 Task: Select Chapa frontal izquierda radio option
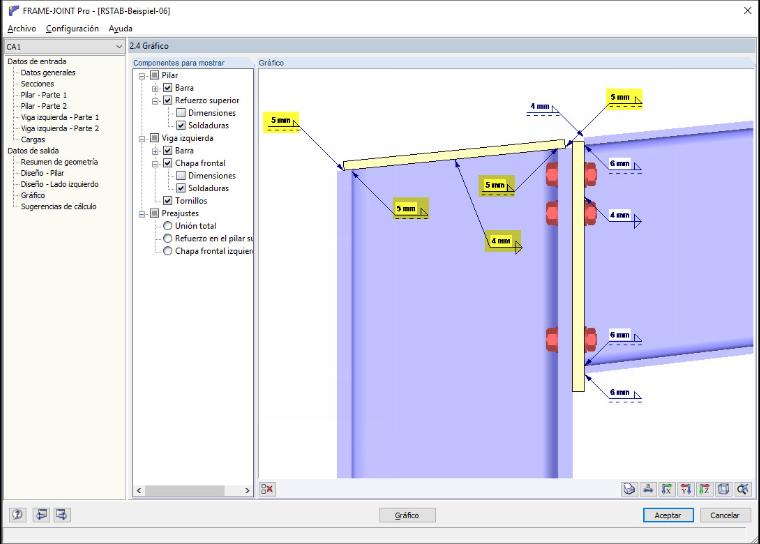point(168,251)
